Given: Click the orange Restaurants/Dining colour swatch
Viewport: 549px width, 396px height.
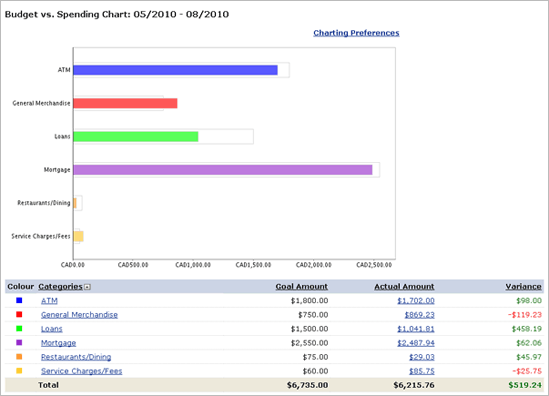Looking at the screenshot, I should (x=19, y=356).
